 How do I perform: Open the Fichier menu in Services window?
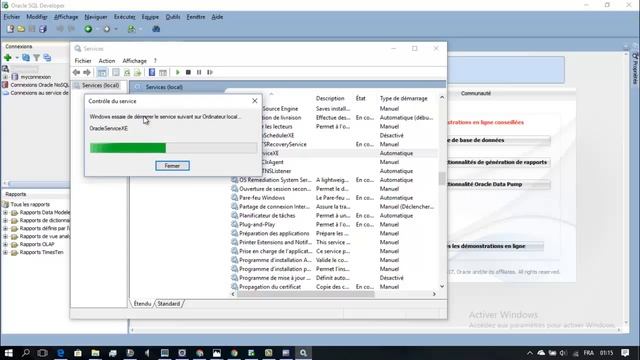(x=83, y=61)
